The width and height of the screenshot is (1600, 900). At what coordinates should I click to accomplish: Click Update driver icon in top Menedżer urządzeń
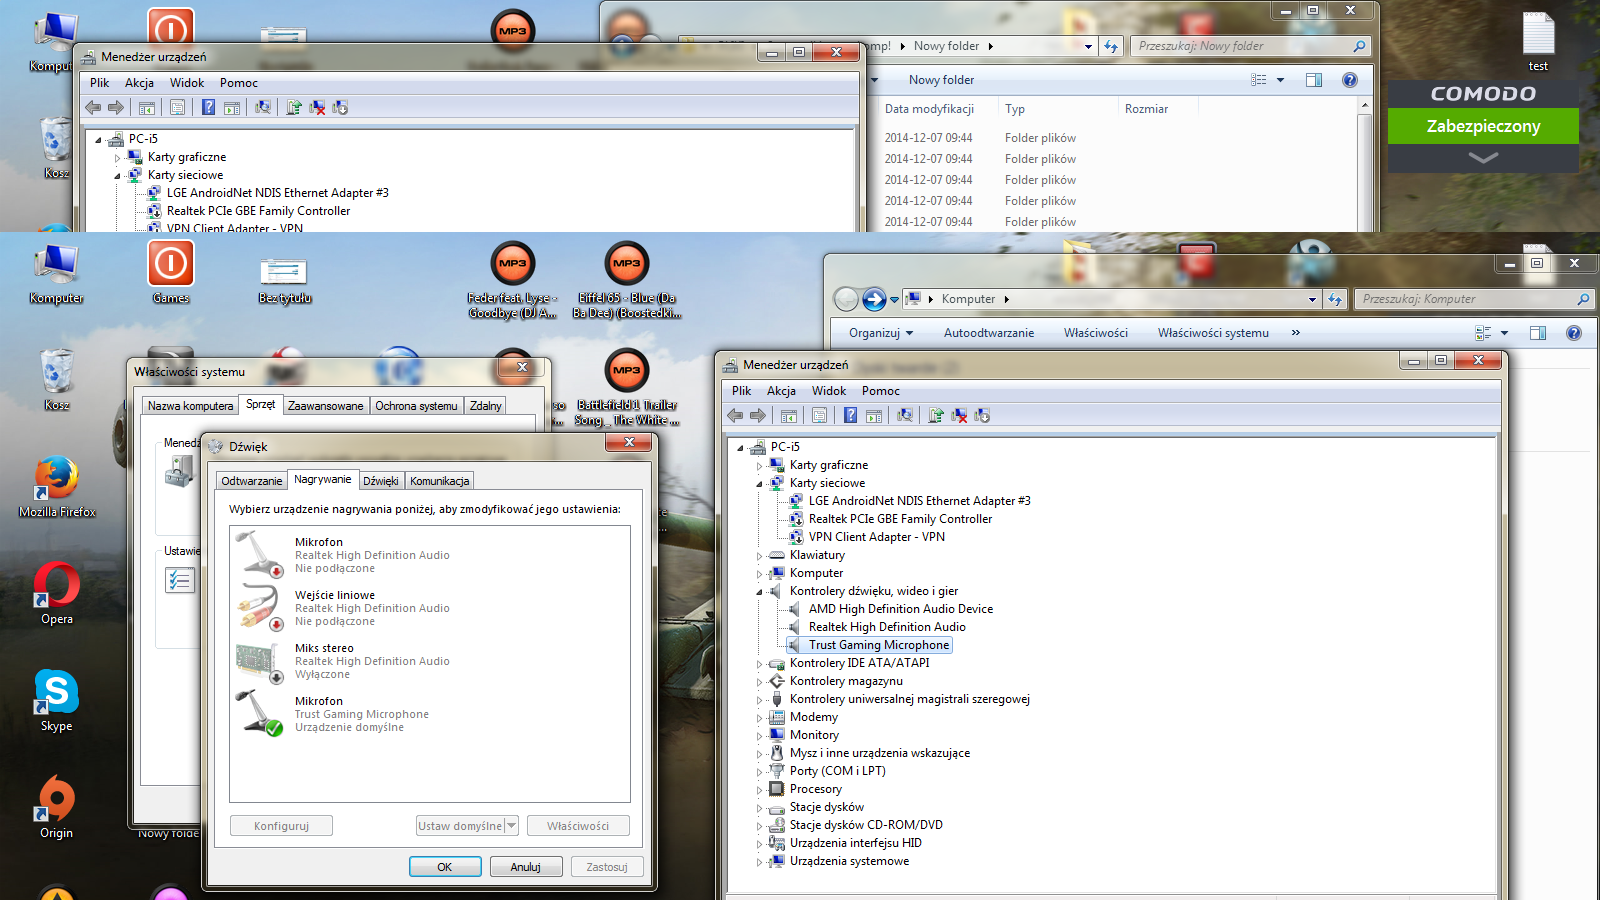[294, 108]
